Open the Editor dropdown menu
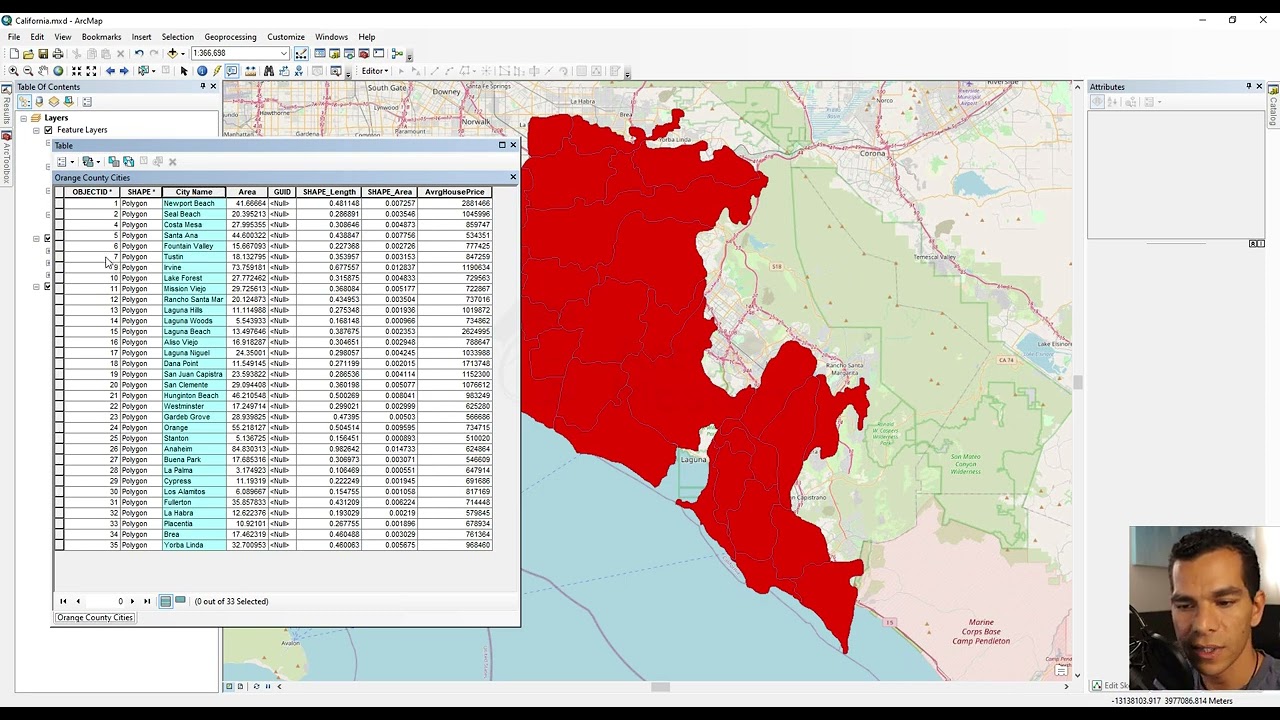Screen dimensions: 1280x720 tap(375, 71)
